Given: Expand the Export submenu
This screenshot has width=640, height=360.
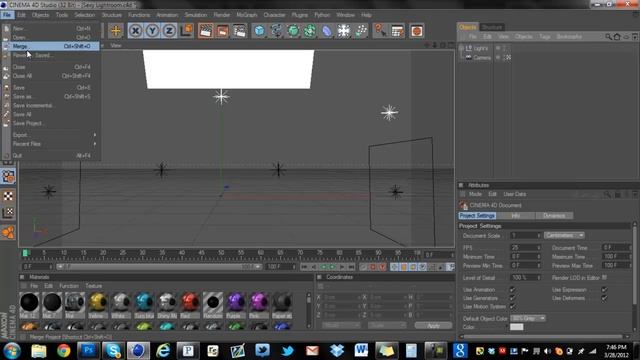Looking at the screenshot, I should coord(51,135).
